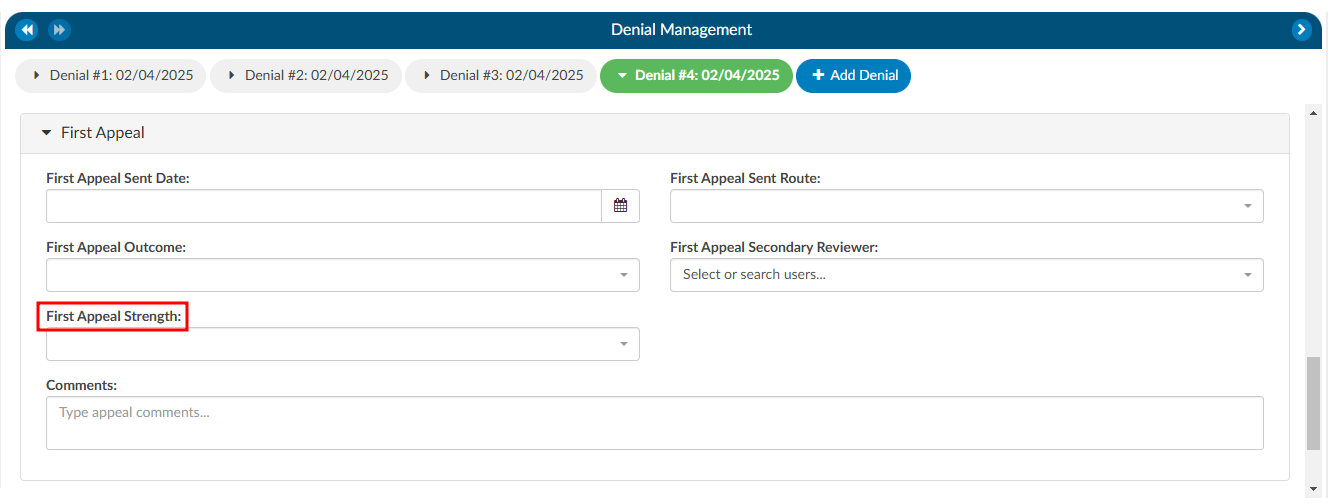
Task: Open First Appeal Strength dropdown
Action: coord(343,344)
